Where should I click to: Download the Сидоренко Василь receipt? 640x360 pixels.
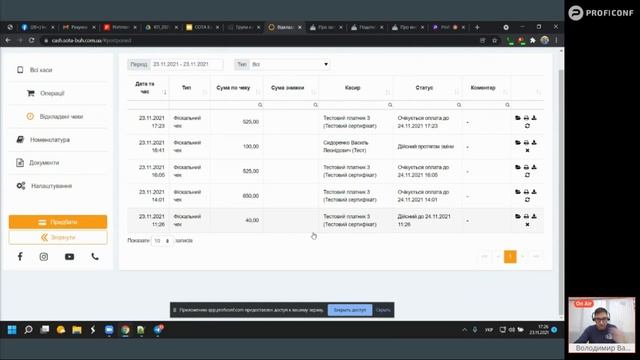point(534,142)
